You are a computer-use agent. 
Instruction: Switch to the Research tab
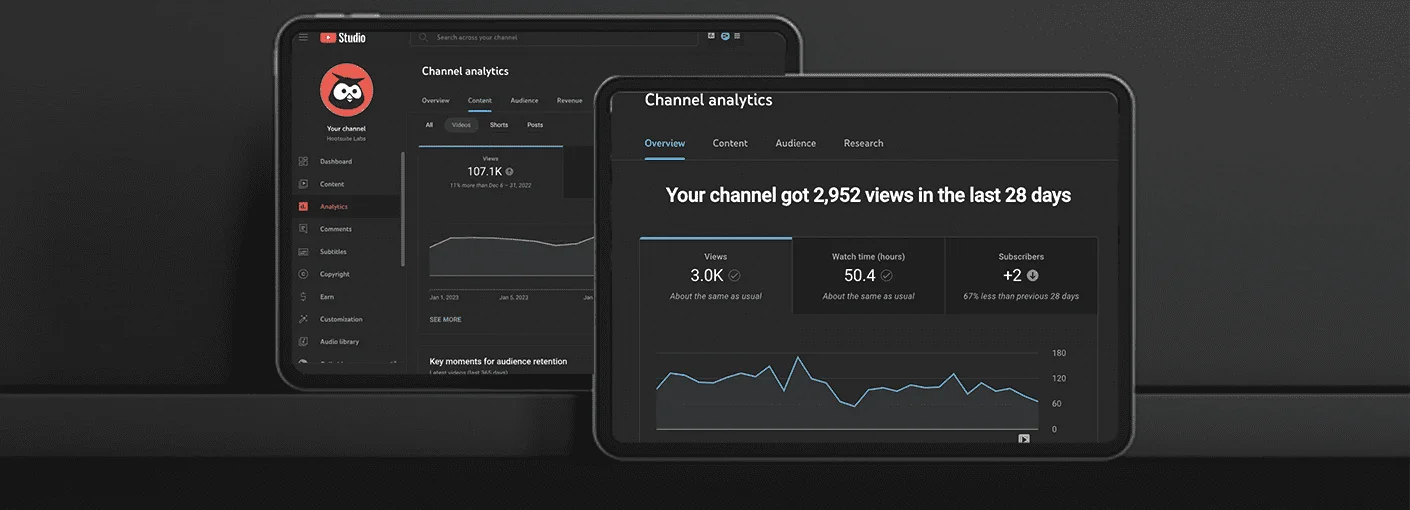point(863,143)
